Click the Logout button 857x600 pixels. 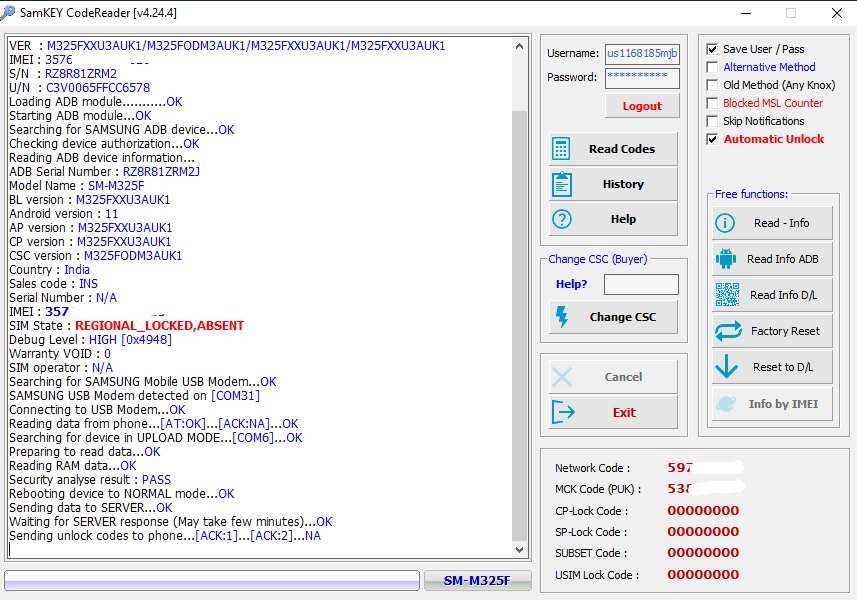[642, 106]
